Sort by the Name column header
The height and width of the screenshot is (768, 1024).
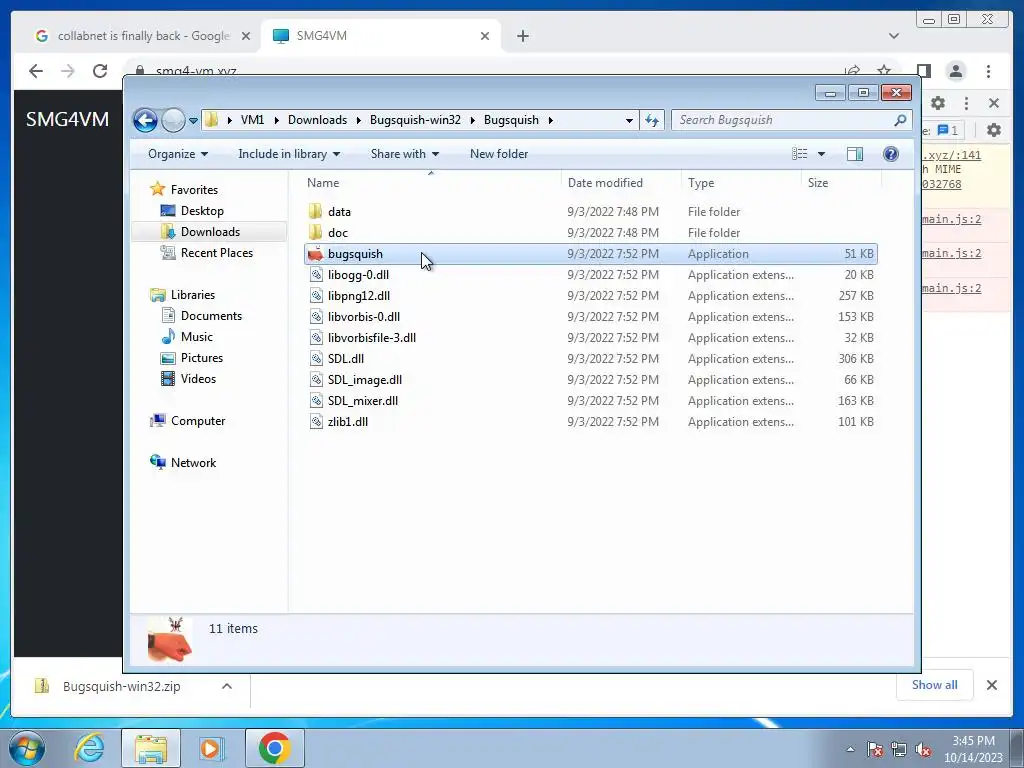click(x=323, y=183)
